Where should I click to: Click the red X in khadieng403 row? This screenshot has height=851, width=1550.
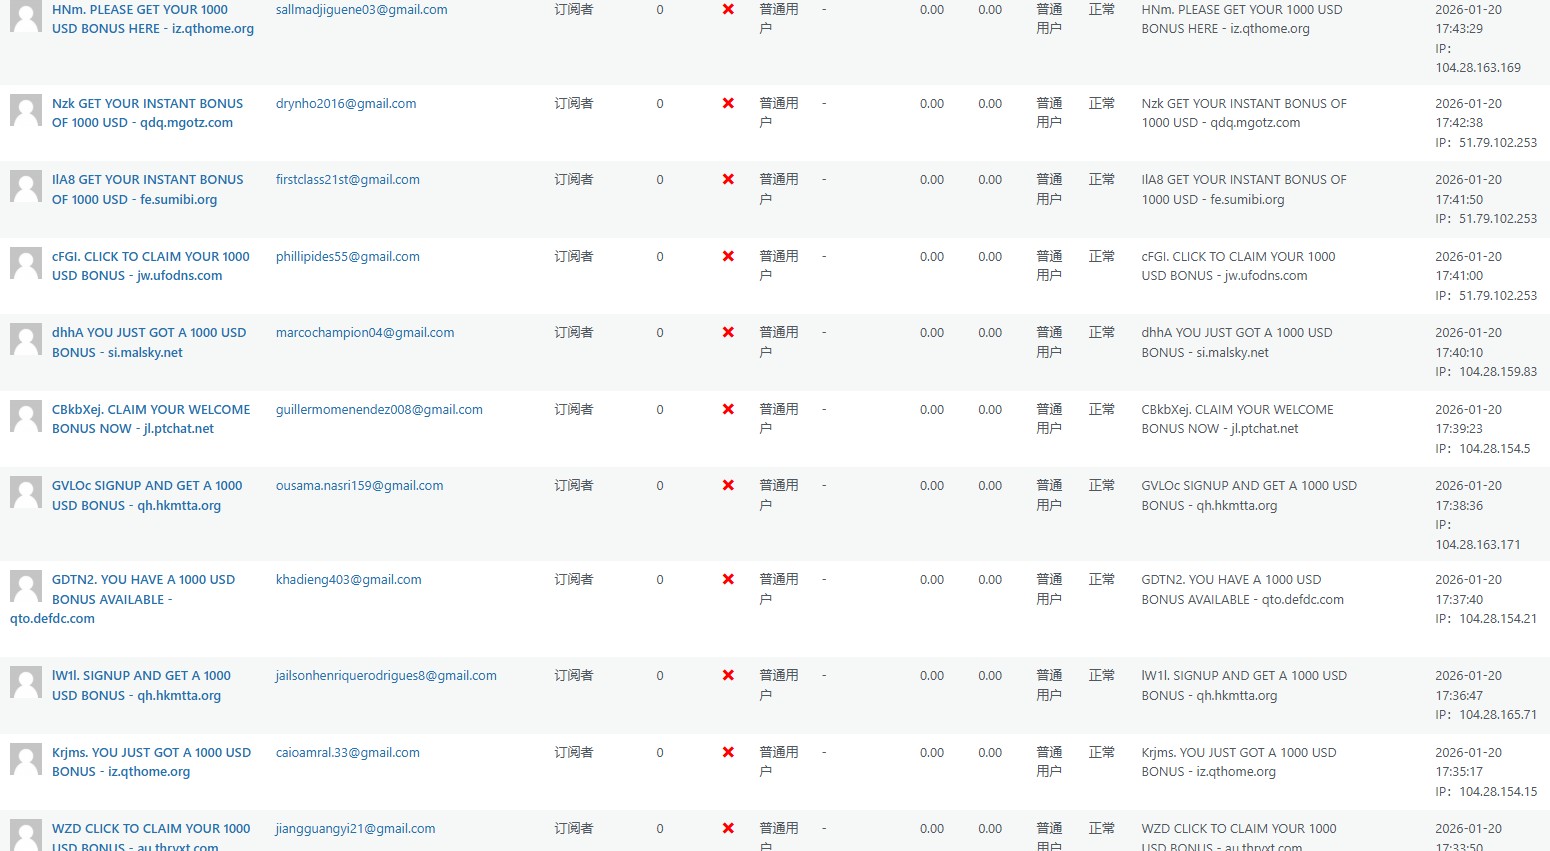728,580
